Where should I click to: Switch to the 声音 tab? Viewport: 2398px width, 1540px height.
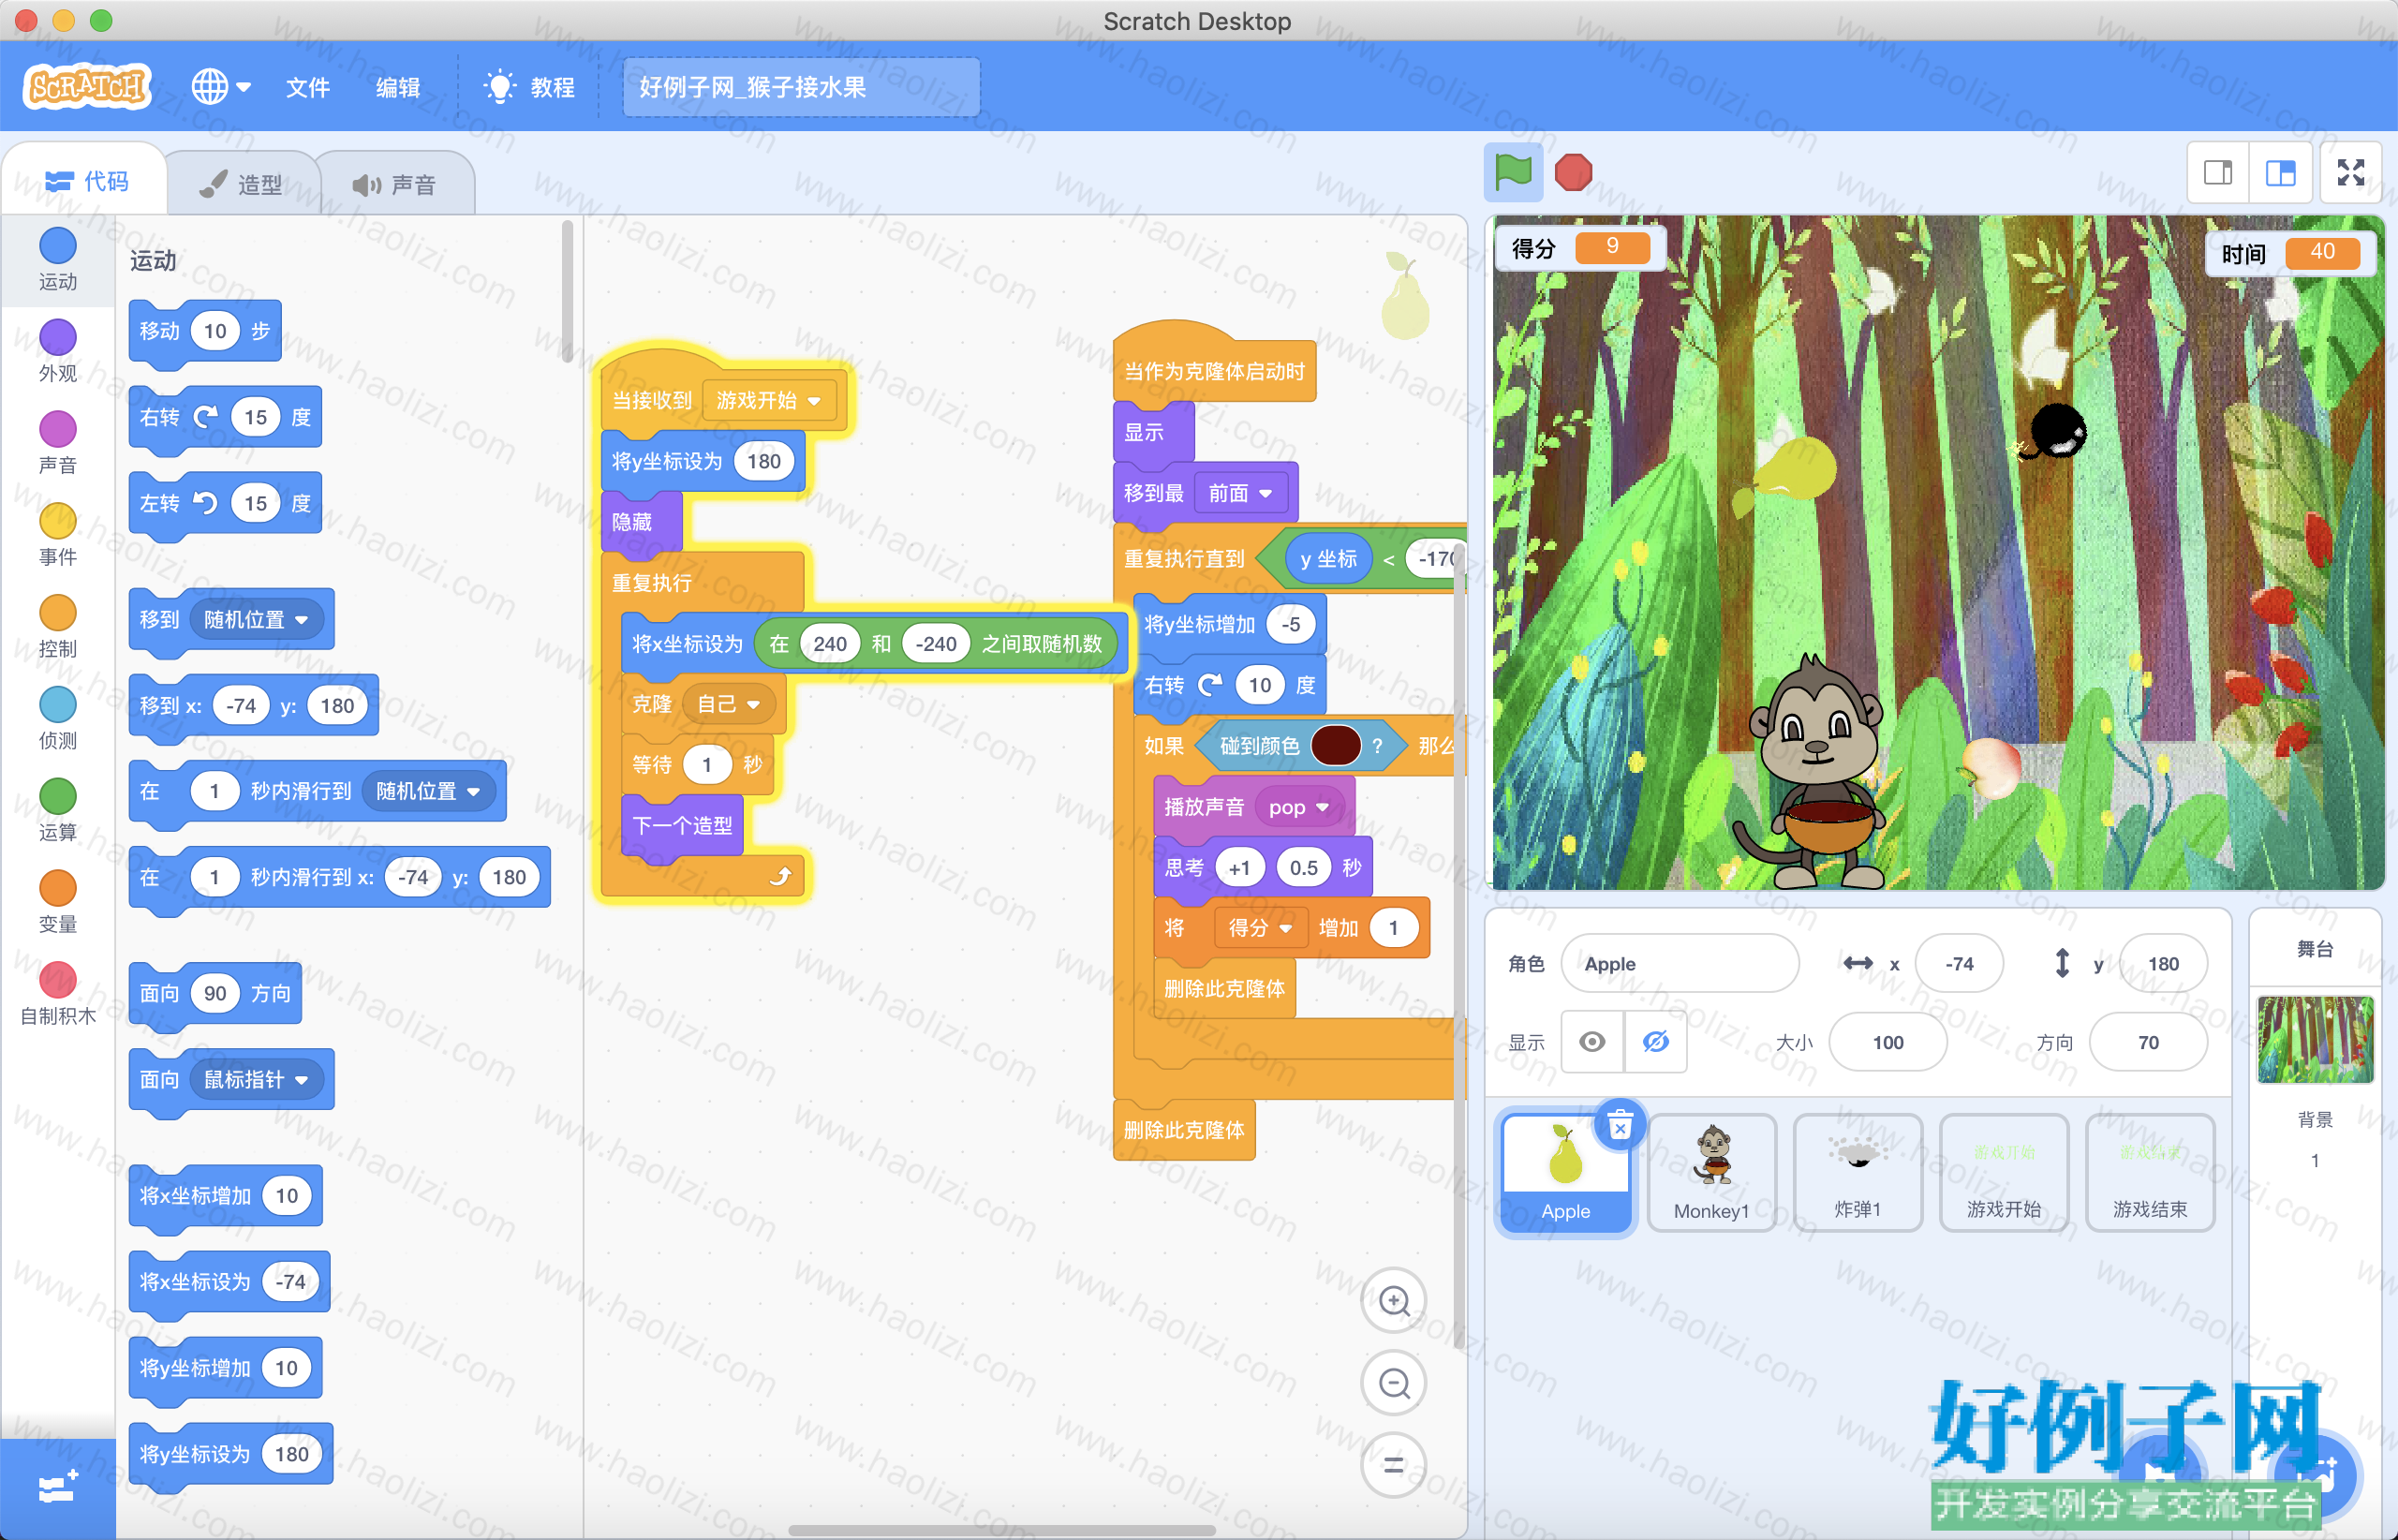[395, 184]
